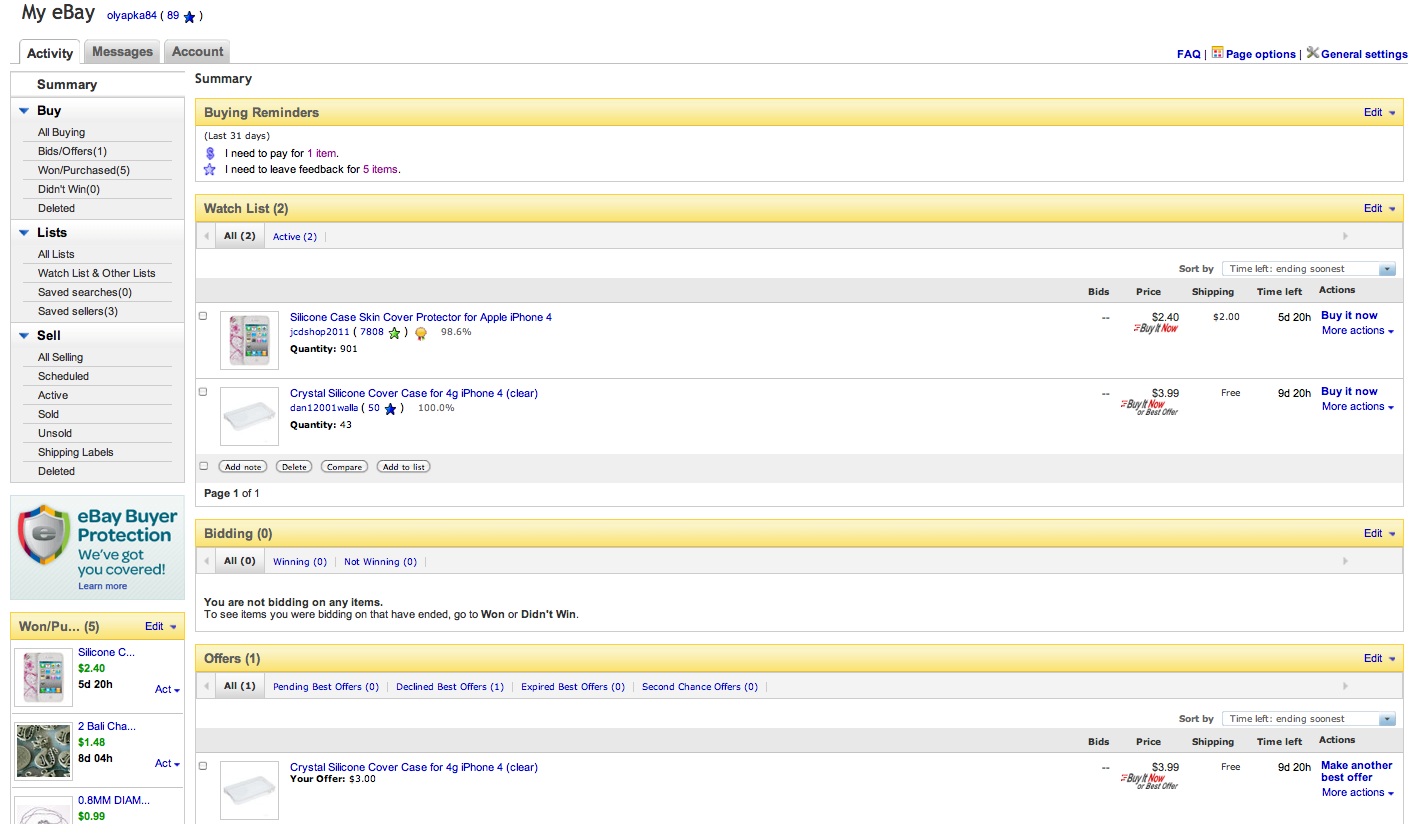Click the green star next to jcdshop2011

[394, 333]
